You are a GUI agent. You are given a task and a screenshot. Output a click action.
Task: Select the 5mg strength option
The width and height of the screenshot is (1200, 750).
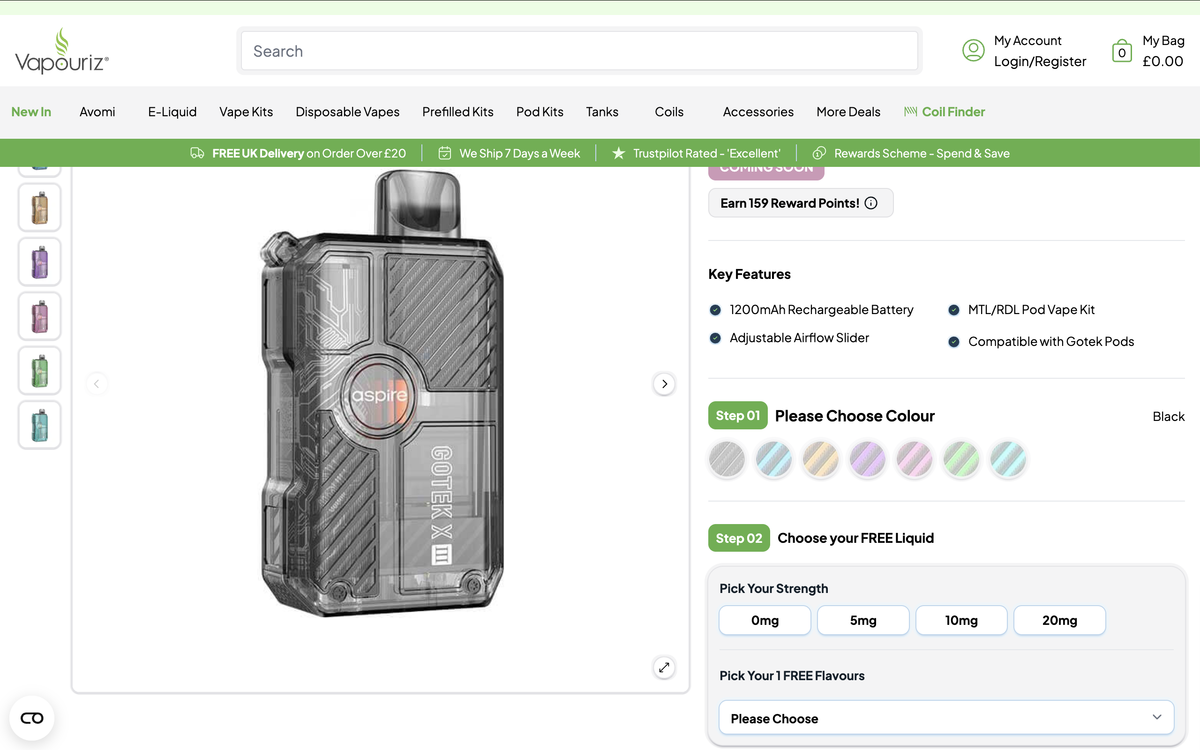(x=863, y=620)
